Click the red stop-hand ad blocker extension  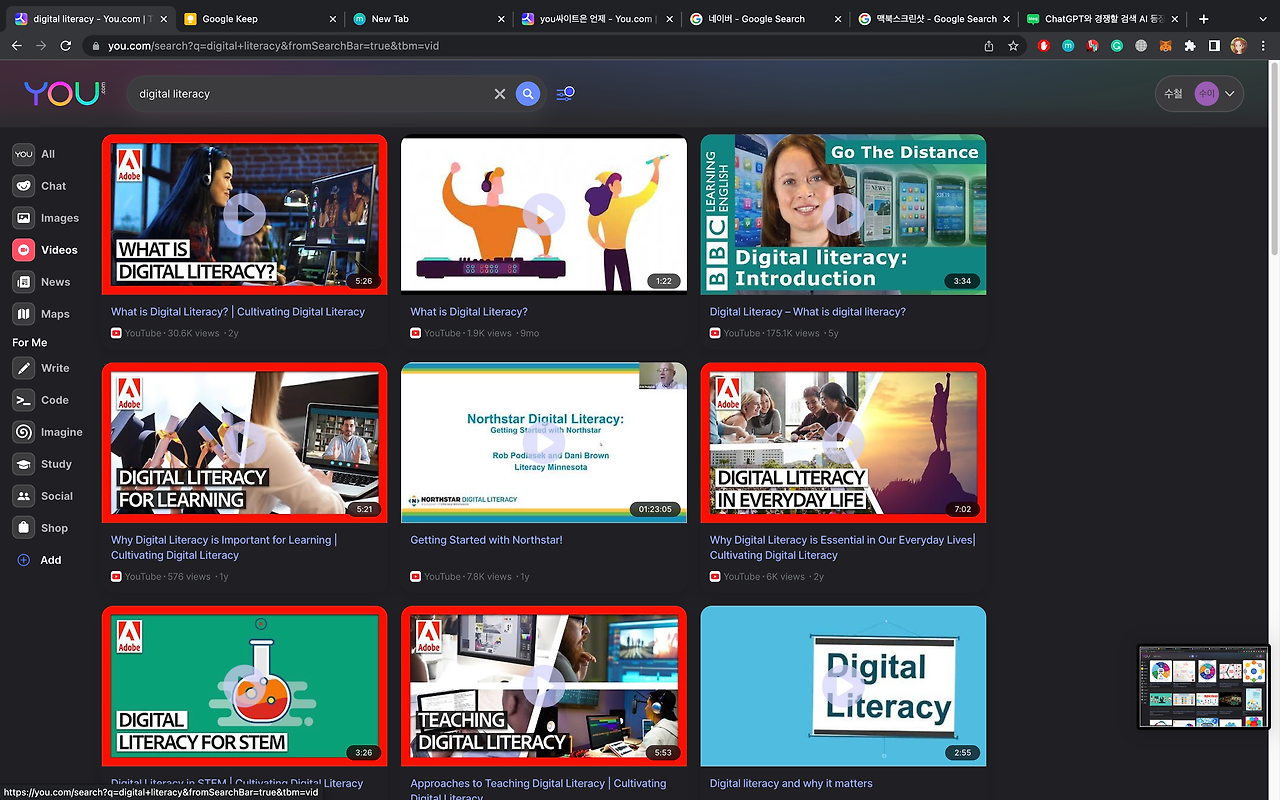1044,46
